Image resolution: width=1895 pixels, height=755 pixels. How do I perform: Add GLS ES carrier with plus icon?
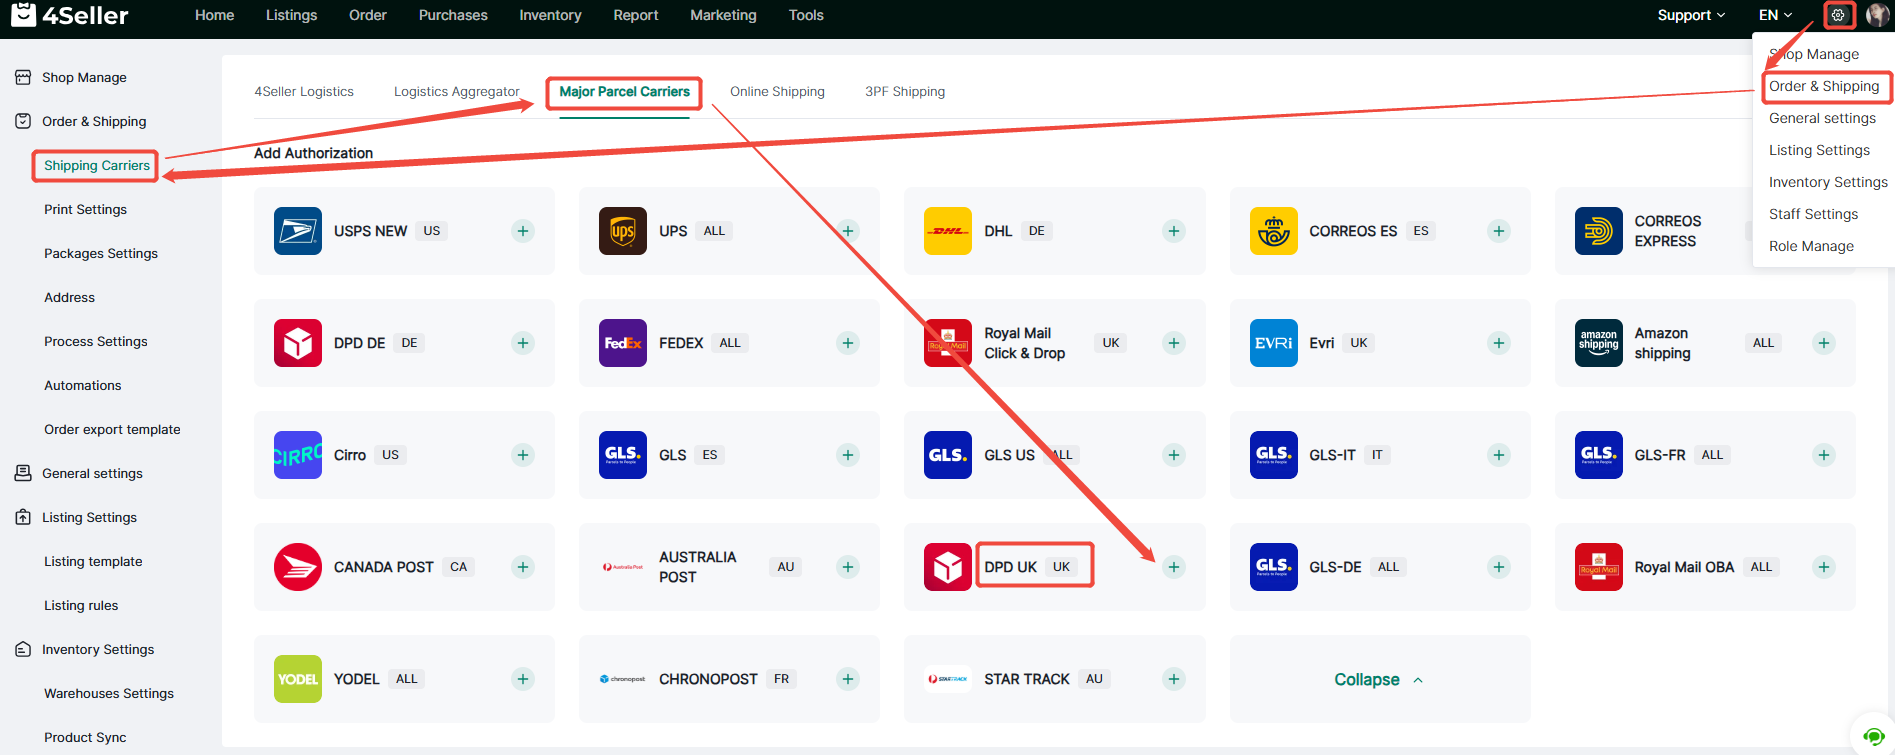pyautogui.click(x=848, y=455)
